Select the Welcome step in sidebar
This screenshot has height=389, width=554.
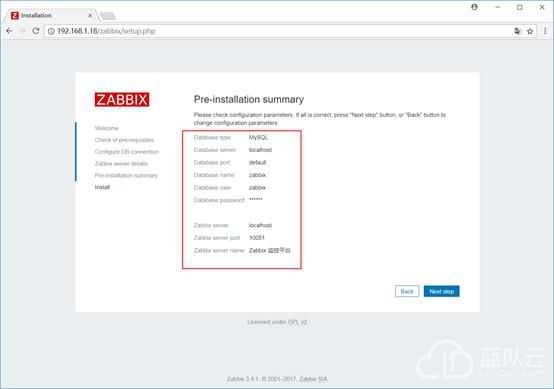pyautogui.click(x=107, y=128)
